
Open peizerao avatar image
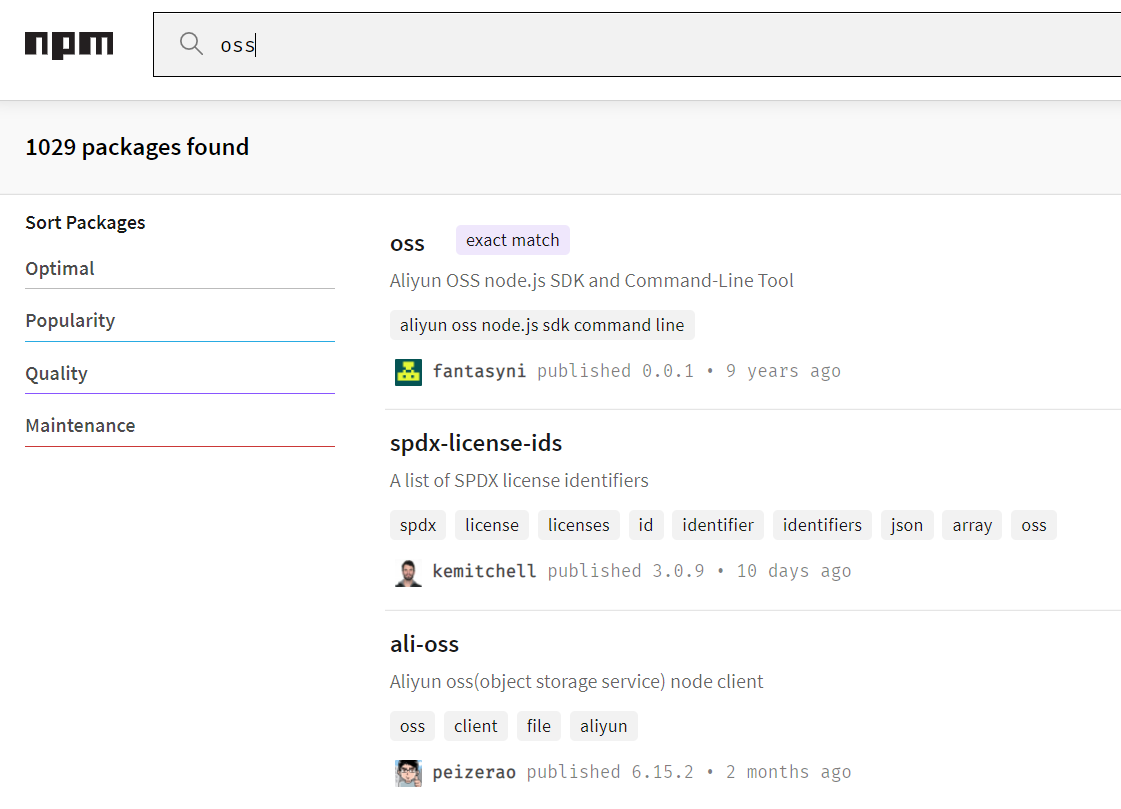(408, 773)
